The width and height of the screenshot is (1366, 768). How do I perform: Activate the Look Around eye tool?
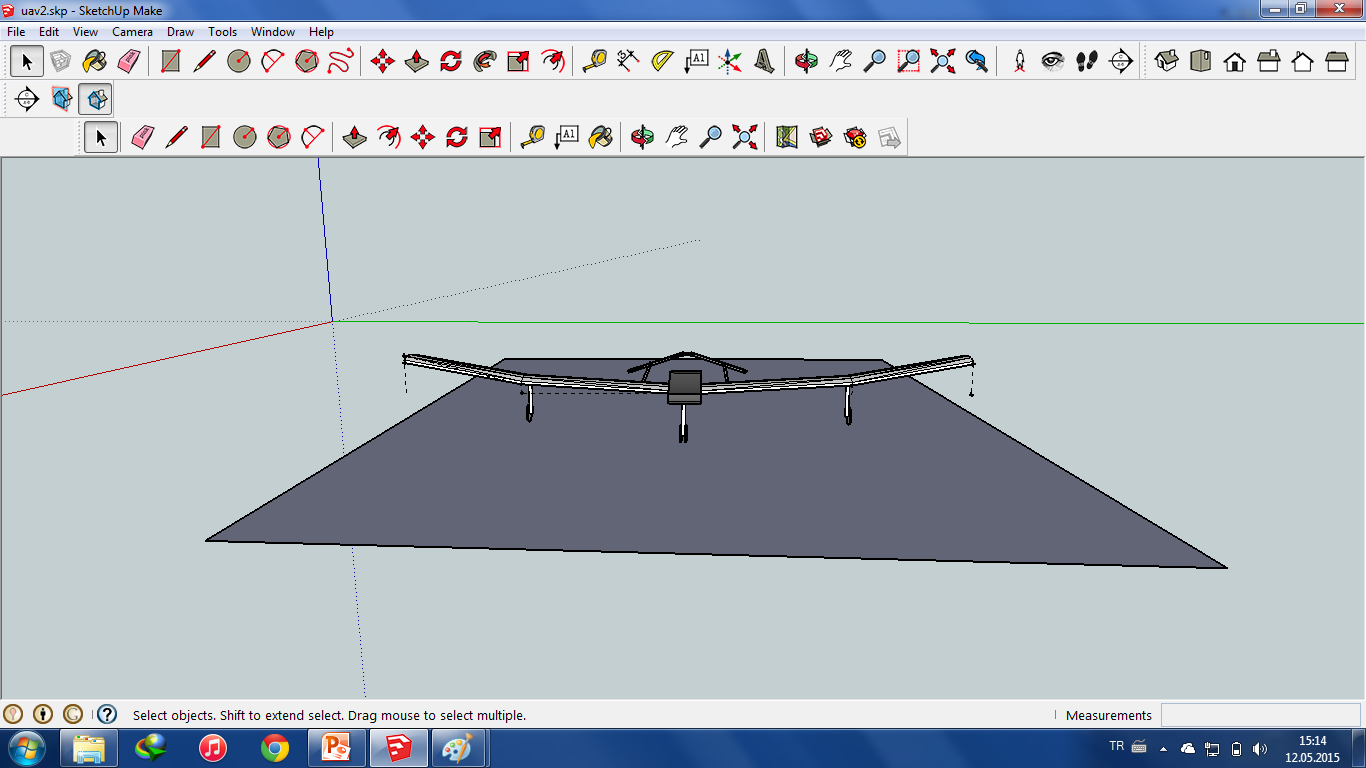[x=1053, y=61]
